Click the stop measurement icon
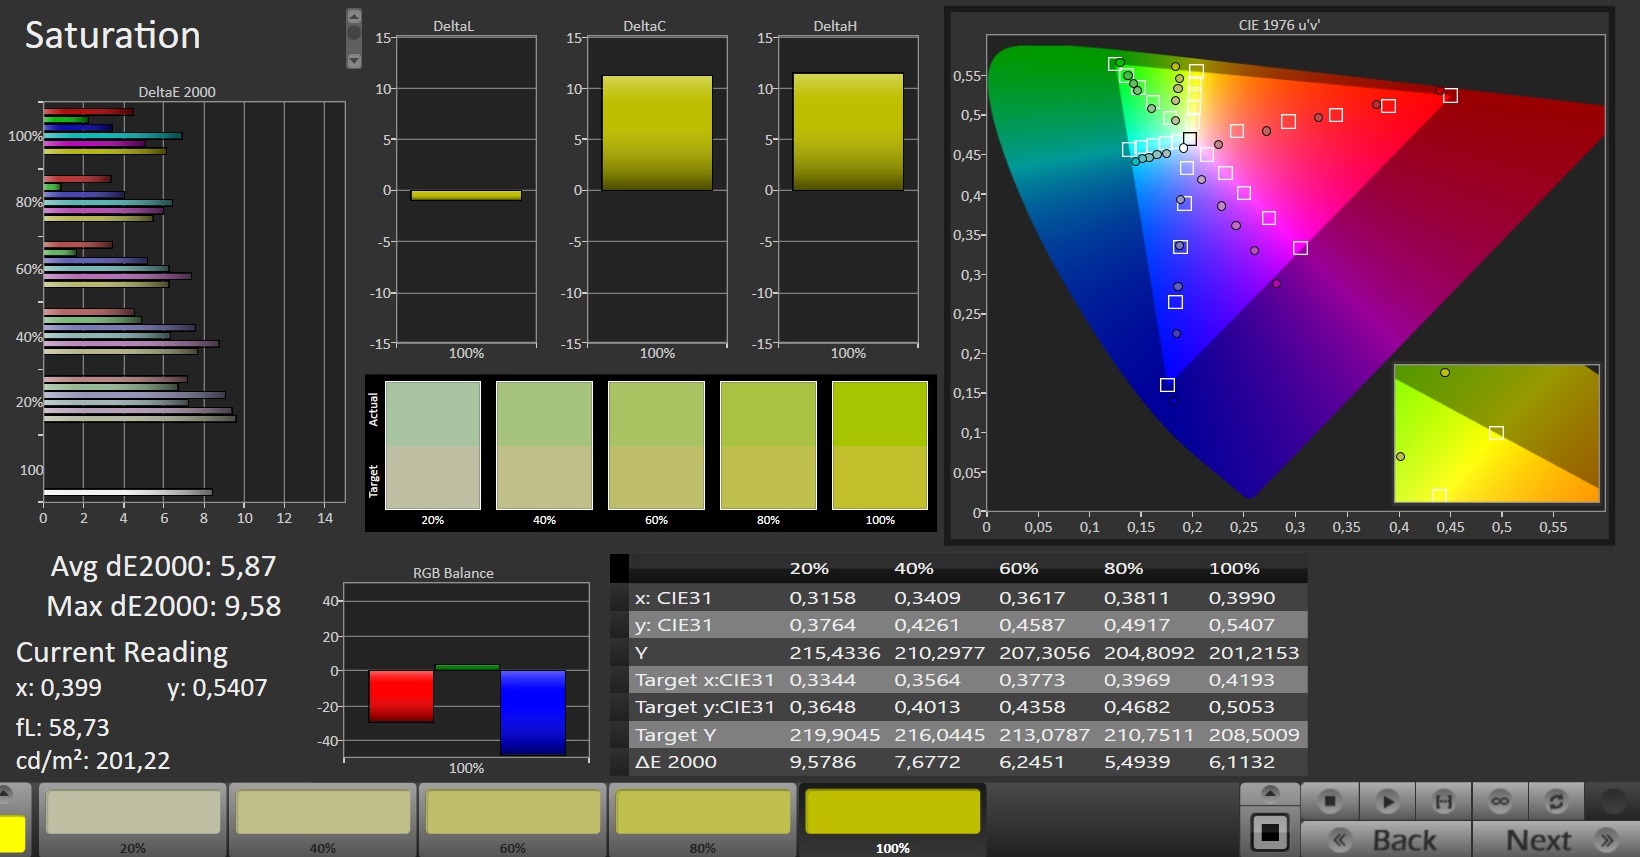1640x857 pixels. tap(1329, 801)
